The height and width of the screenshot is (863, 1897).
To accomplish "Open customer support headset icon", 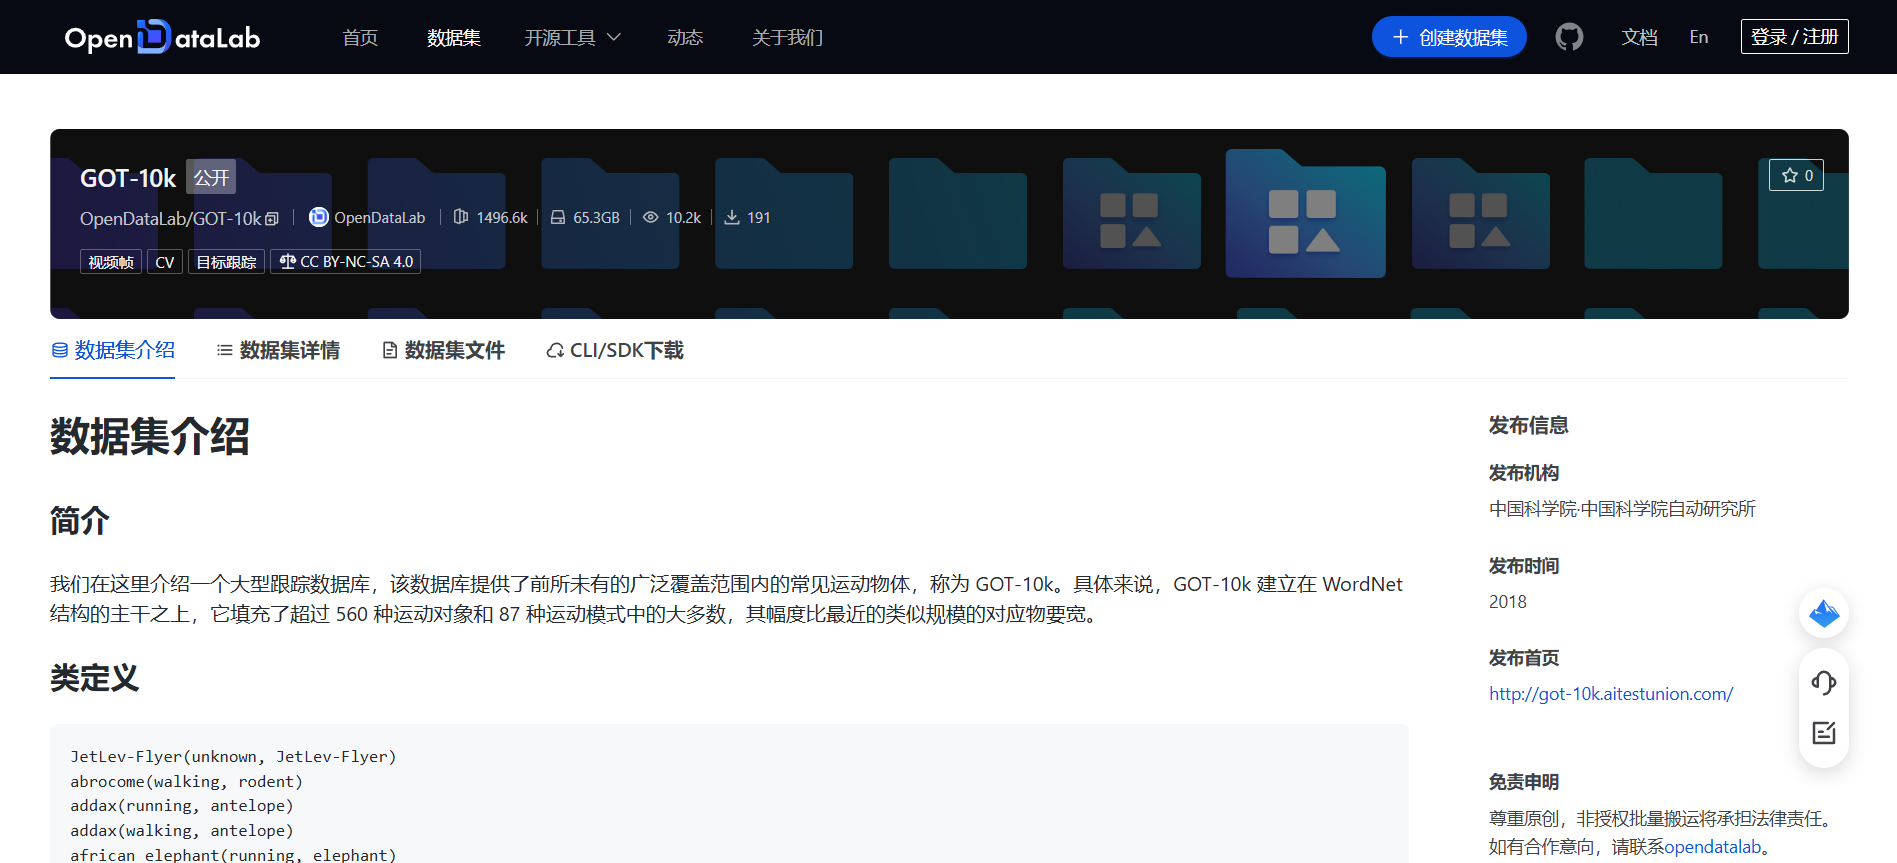I will [x=1823, y=682].
